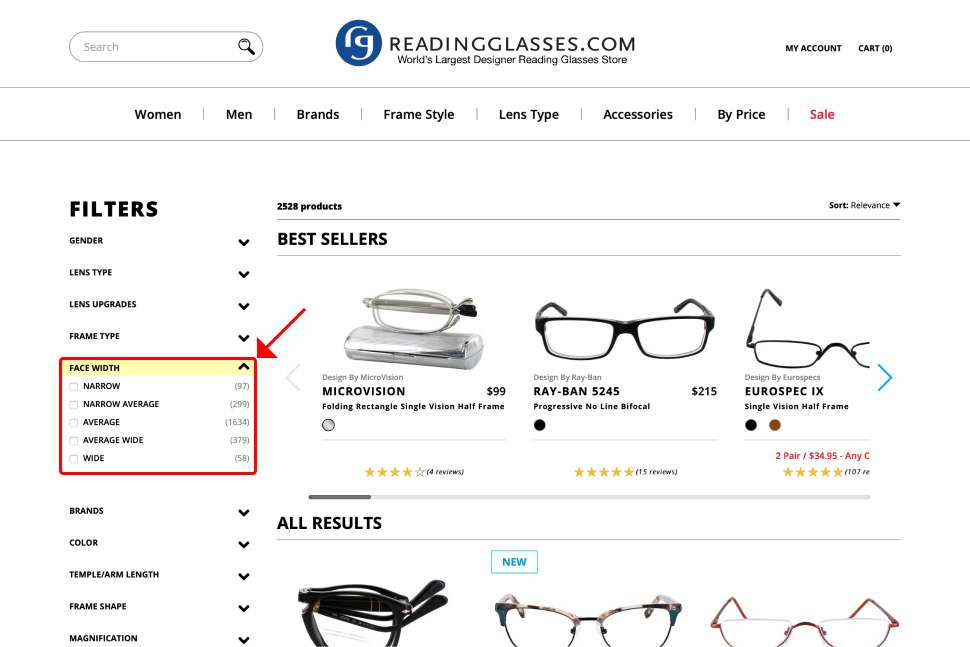
Task: Open the Frame Style menu
Action: pyautogui.click(x=419, y=114)
